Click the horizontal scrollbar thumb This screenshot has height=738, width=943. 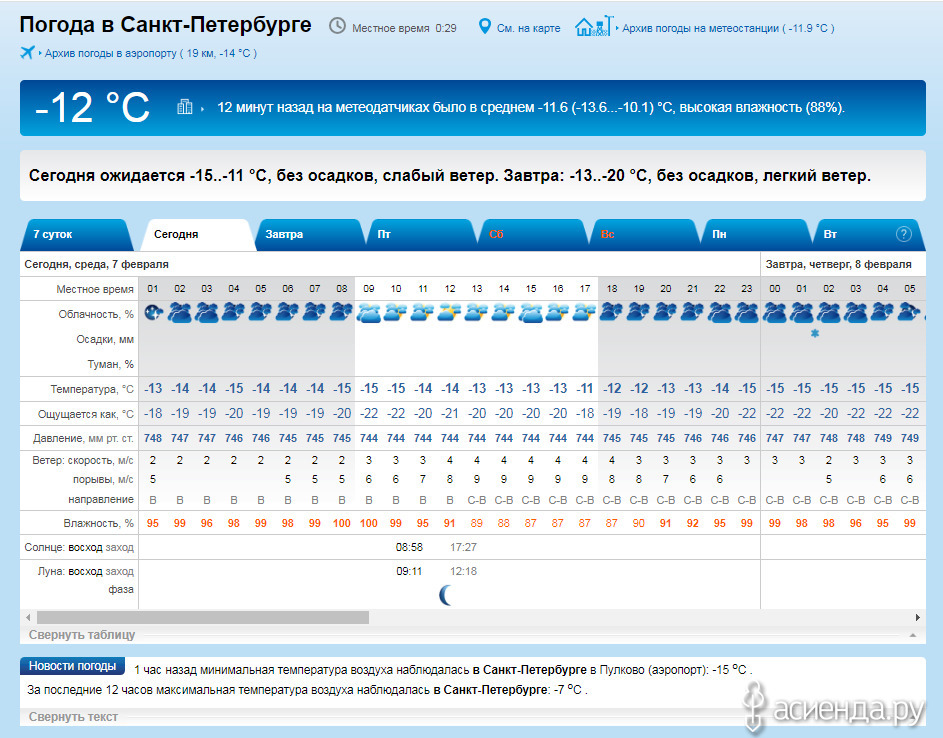203,617
